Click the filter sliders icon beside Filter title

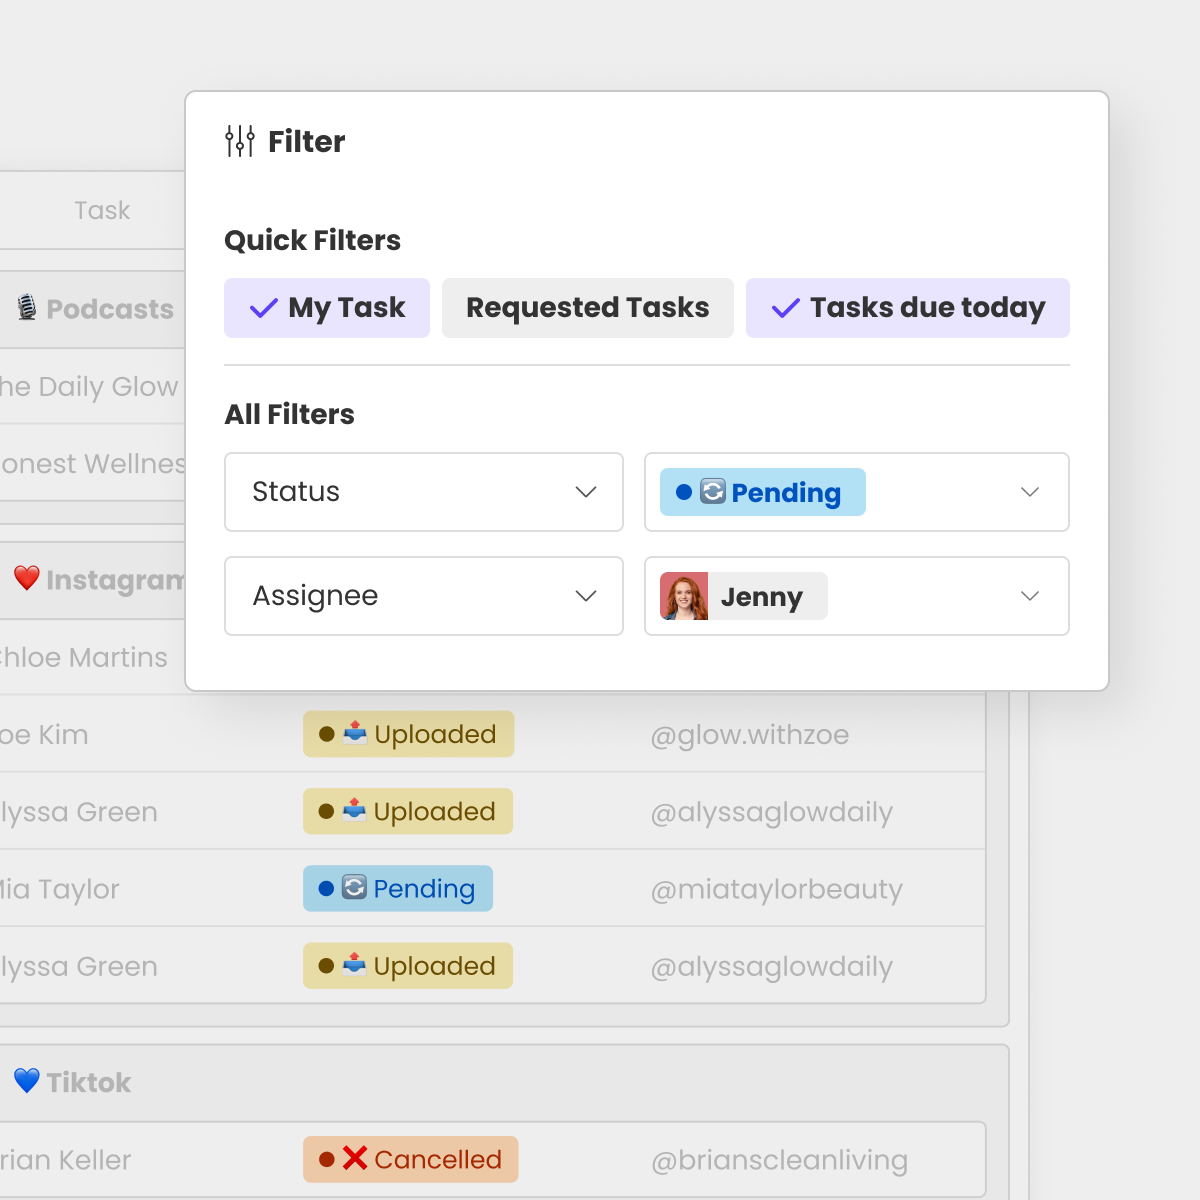coord(240,141)
